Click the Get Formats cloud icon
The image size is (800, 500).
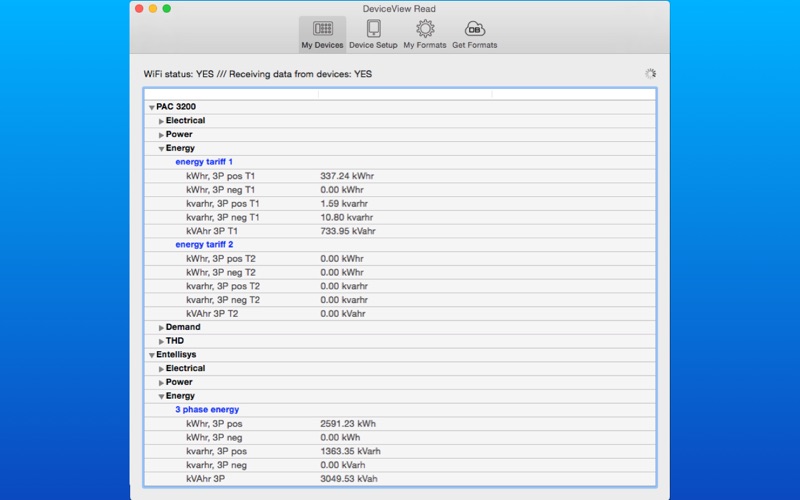click(x=474, y=29)
